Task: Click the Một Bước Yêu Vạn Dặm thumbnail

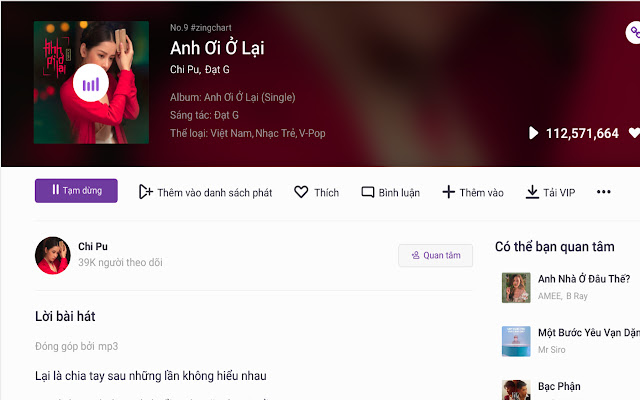Action: click(516, 341)
